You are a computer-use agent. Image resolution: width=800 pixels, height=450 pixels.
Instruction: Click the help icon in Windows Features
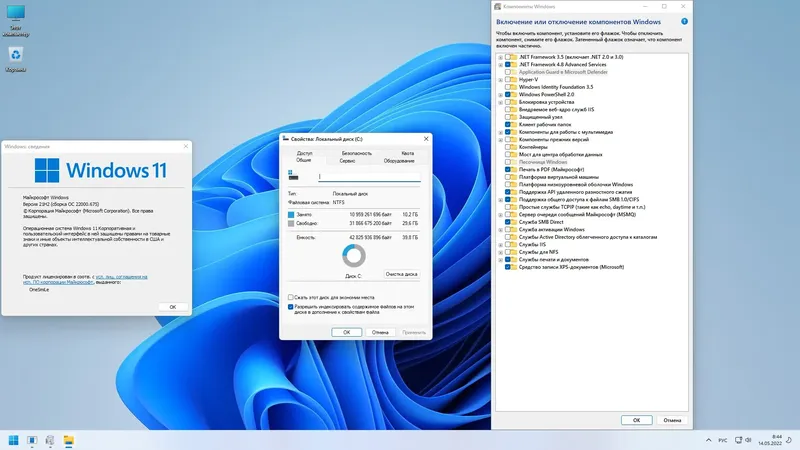coord(684,21)
